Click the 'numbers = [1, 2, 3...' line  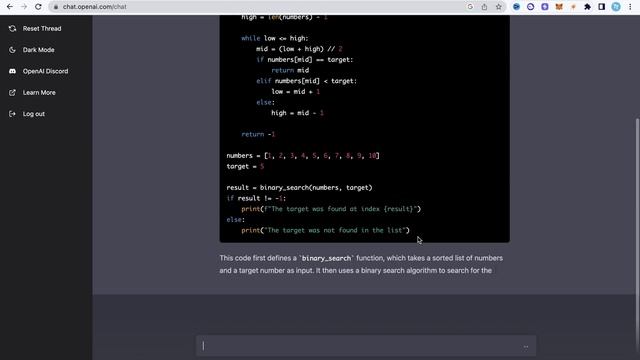tap(303, 156)
